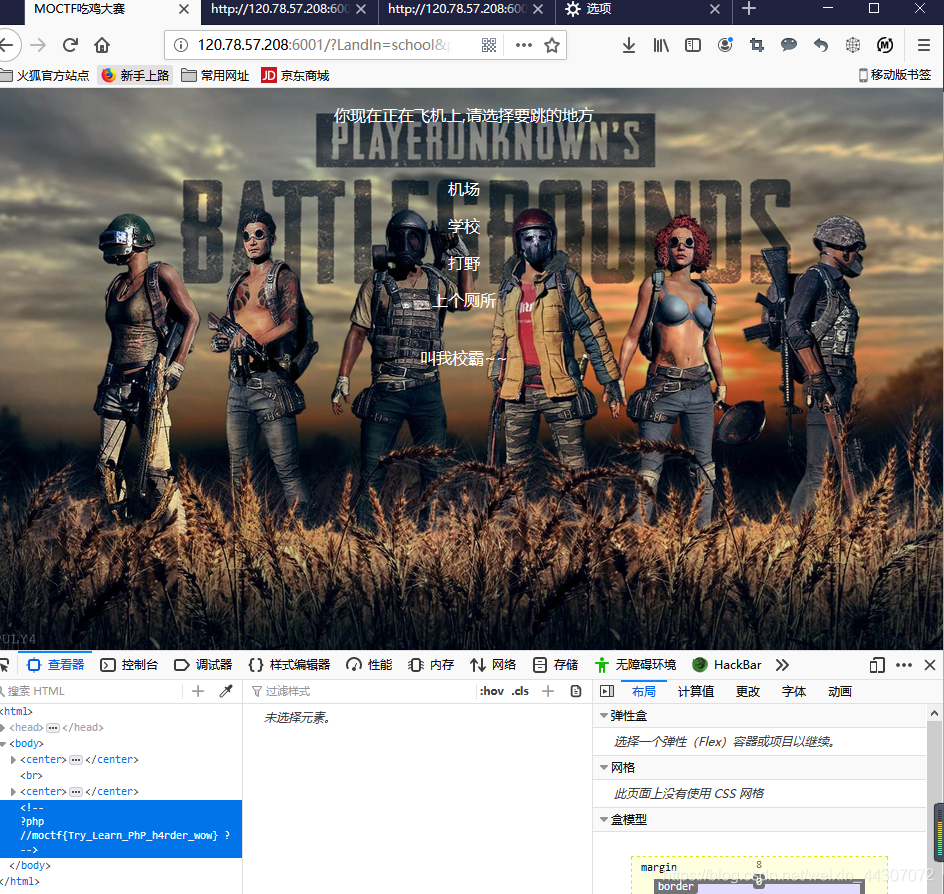Viewport: 944px width, 894px height.
Task: Open the 内存 memory tab
Action: pyautogui.click(x=431, y=665)
